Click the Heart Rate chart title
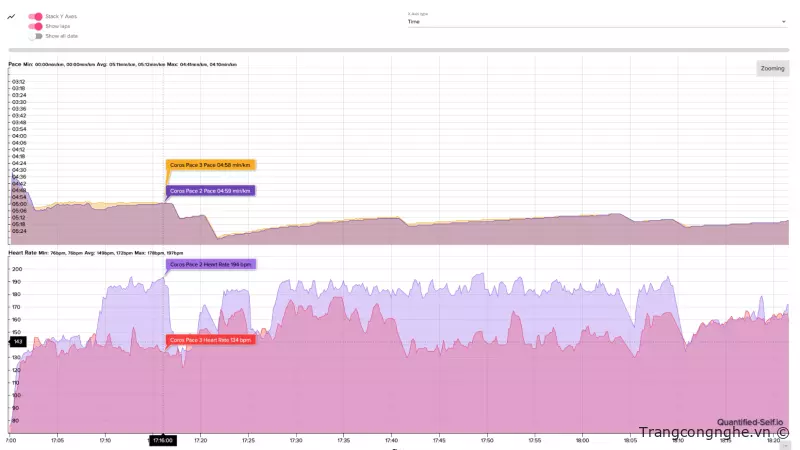The width and height of the screenshot is (800, 450). (22, 254)
